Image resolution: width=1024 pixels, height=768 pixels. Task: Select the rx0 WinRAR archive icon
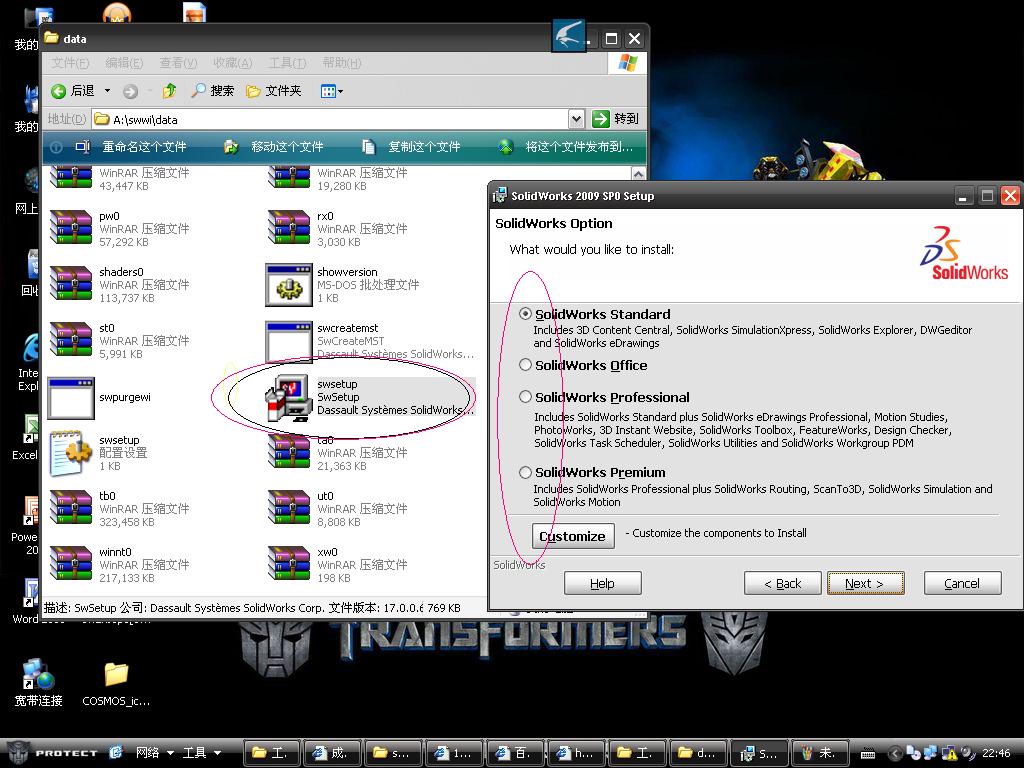tap(289, 227)
